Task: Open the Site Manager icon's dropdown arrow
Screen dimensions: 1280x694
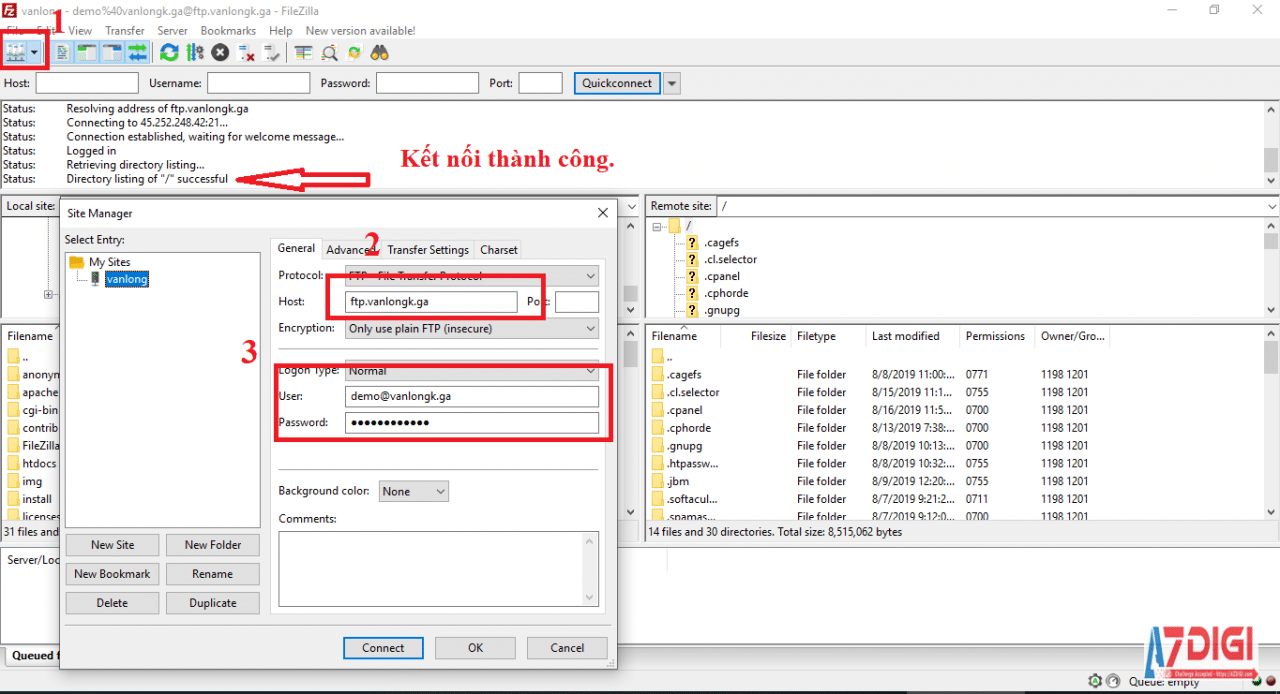Action: pos(35,52)
